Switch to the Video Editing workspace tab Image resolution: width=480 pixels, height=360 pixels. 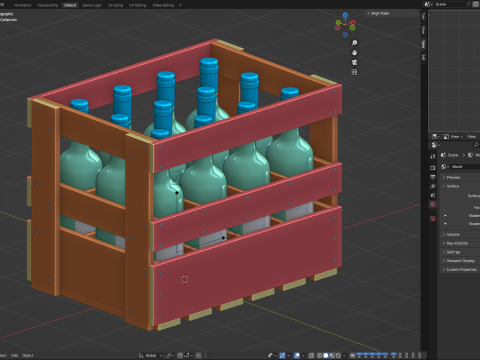[163, 5]
